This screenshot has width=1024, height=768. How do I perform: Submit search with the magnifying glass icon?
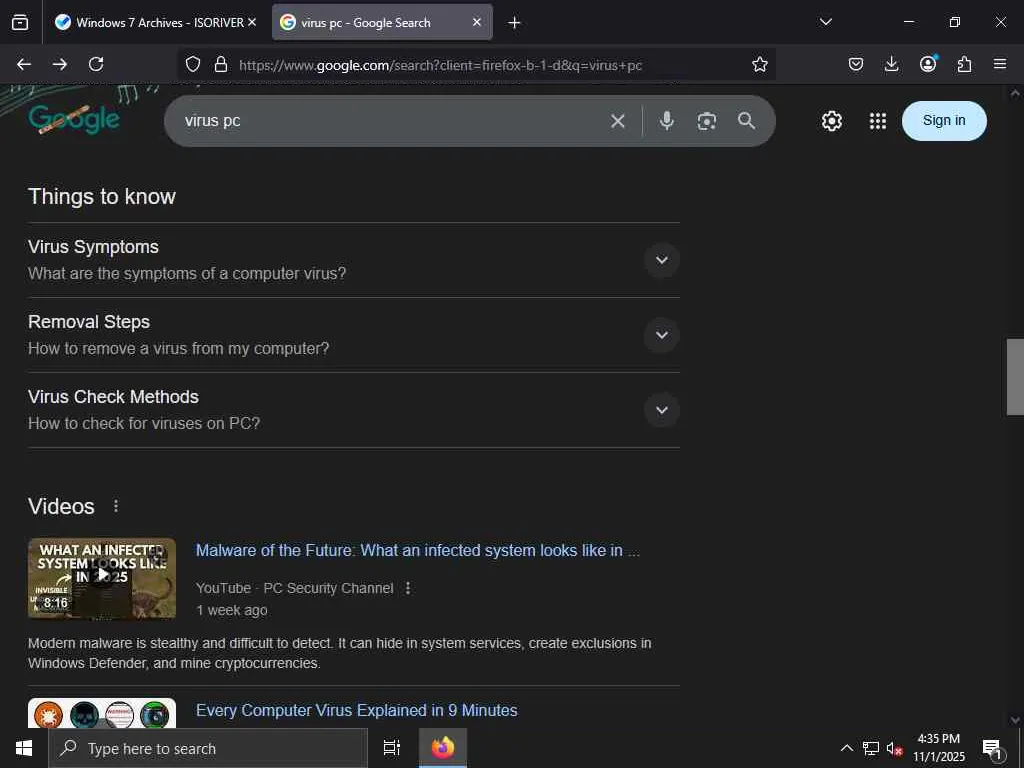(746, 121)
